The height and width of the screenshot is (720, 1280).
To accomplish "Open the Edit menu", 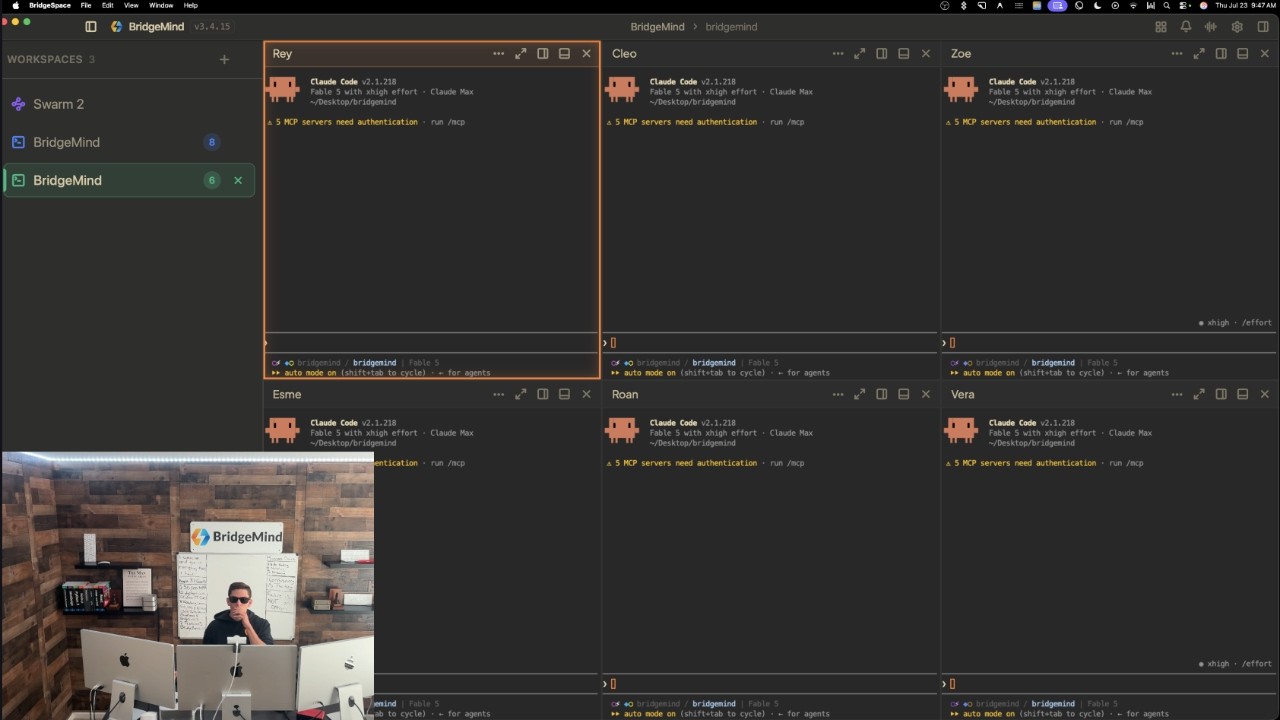I will click(x=107, y=5).
